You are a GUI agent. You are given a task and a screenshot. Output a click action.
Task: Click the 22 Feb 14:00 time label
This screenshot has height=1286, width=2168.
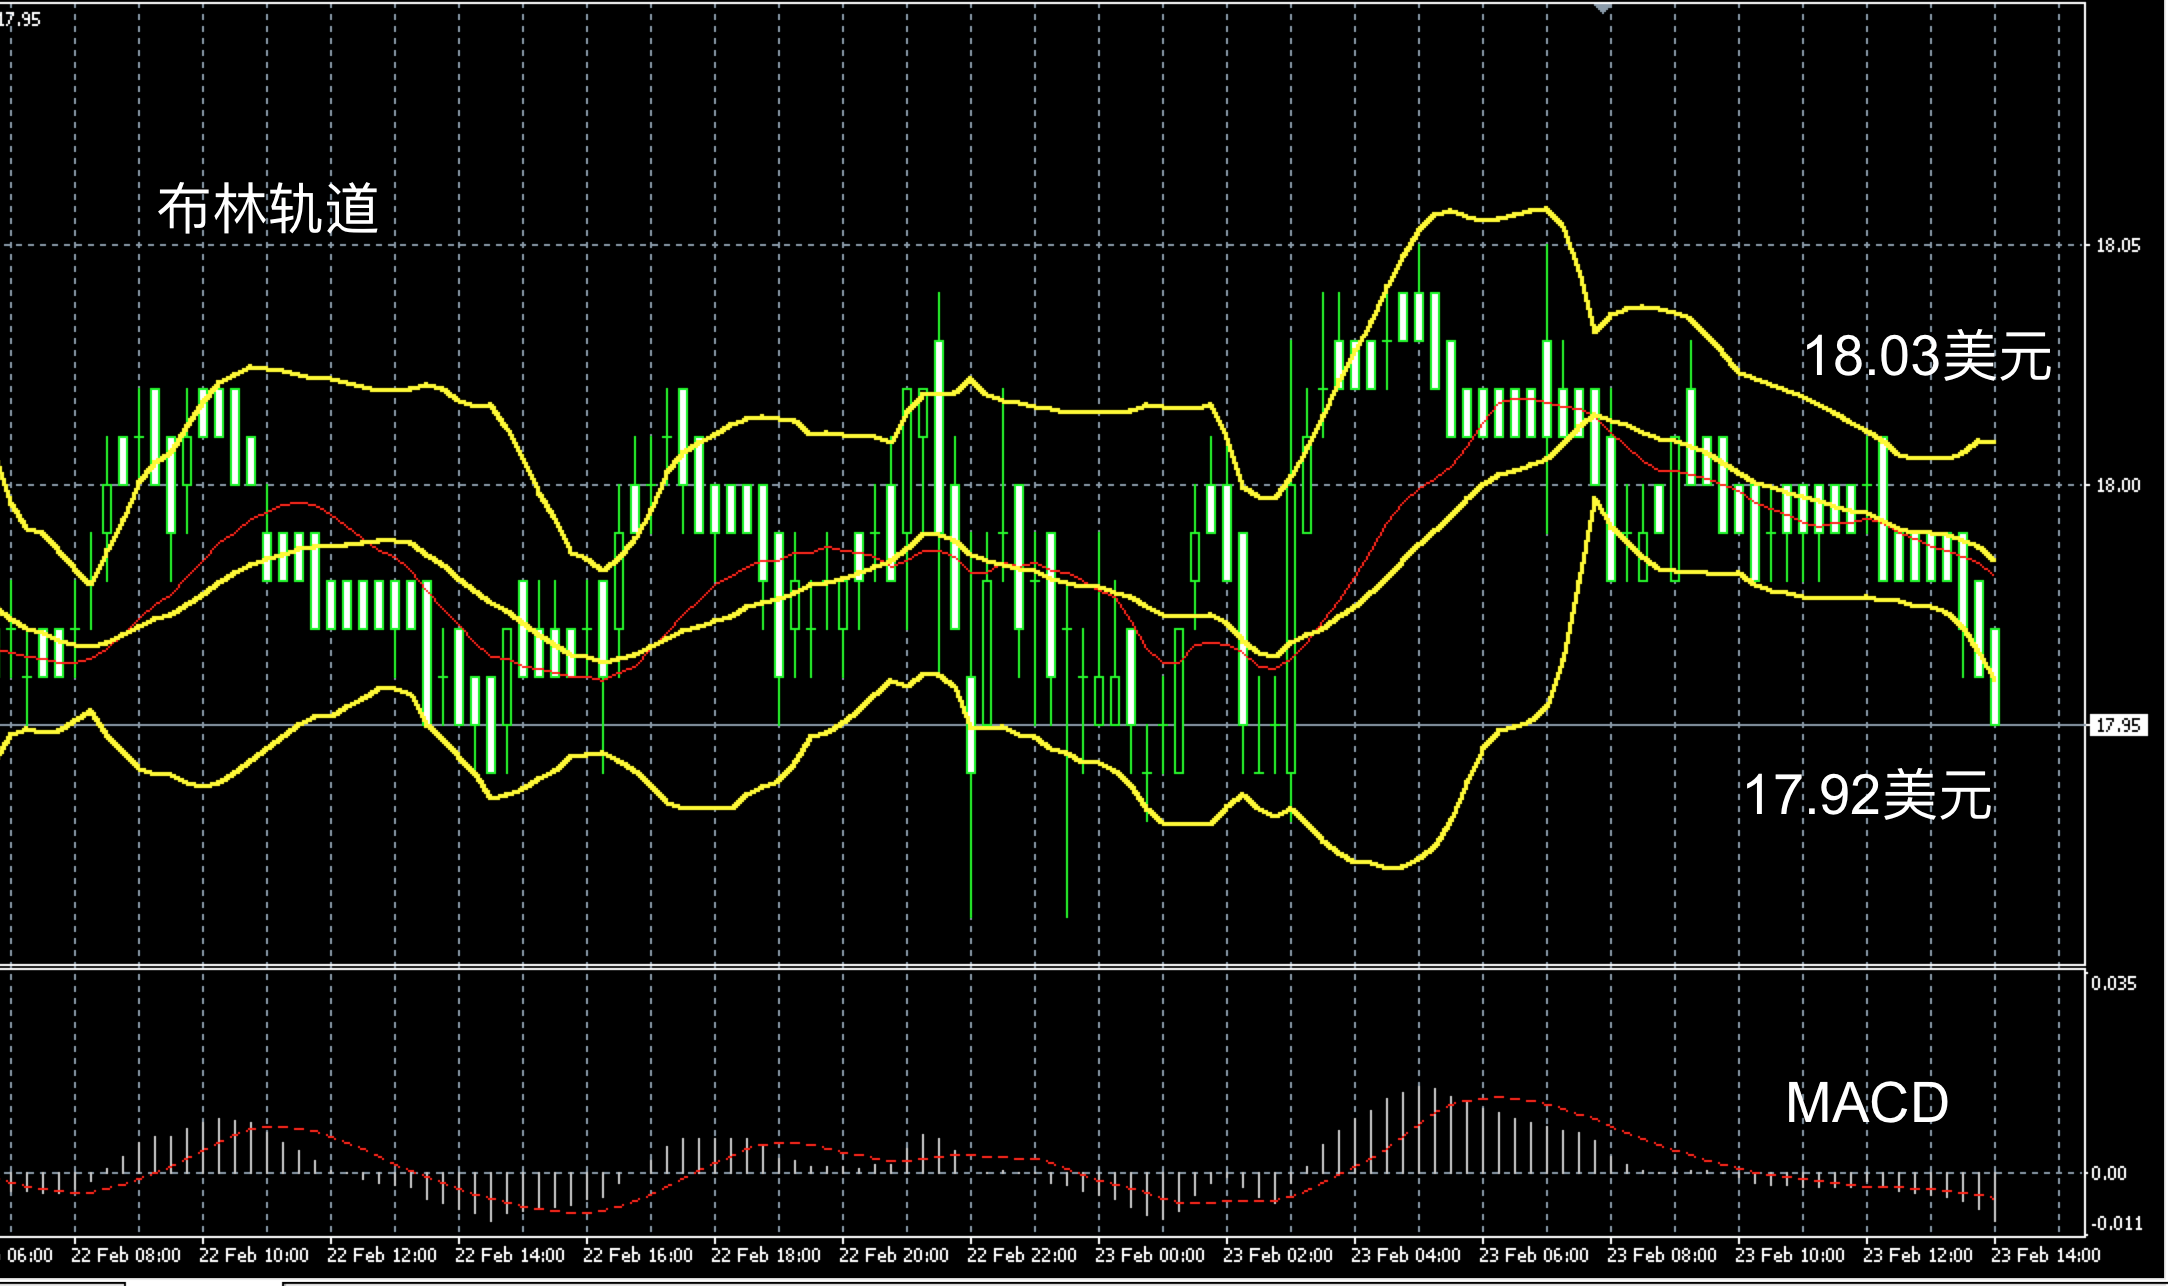point(510,1255)
